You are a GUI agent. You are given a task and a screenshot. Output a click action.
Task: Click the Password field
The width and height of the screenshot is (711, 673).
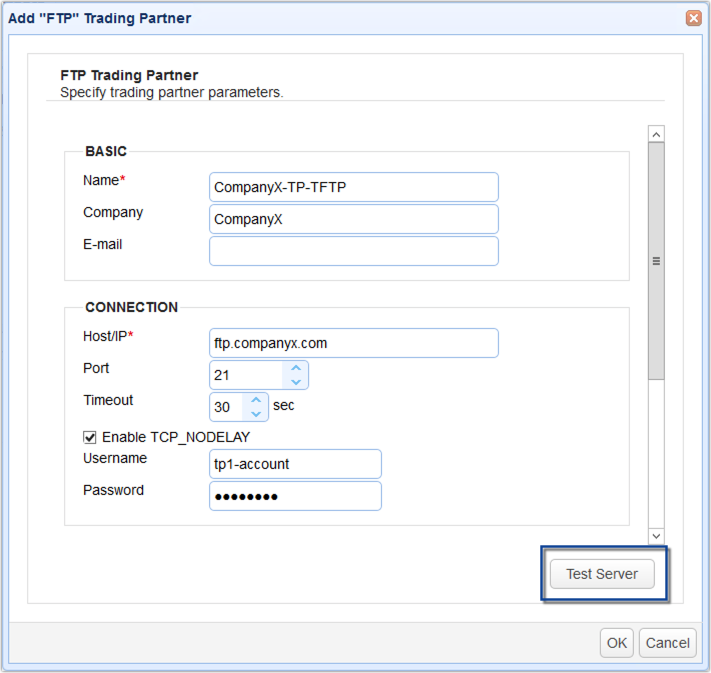(x=295, y=496)
